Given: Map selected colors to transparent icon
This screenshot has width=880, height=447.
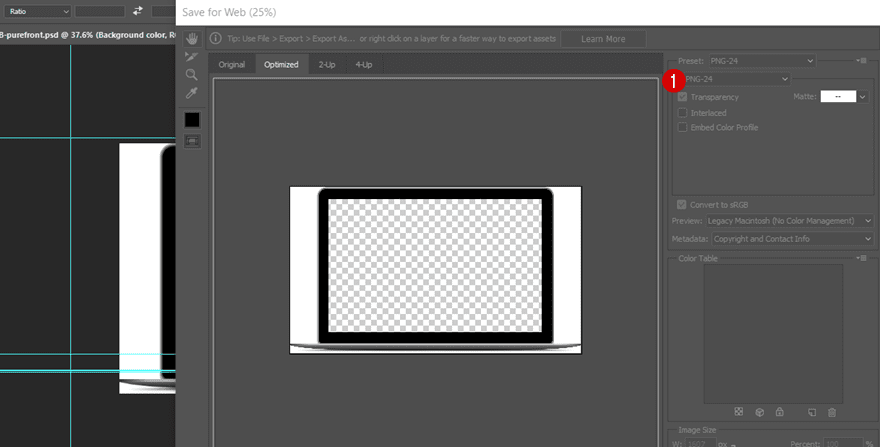Looking at the screenshot, I should [x=739, y=412].
